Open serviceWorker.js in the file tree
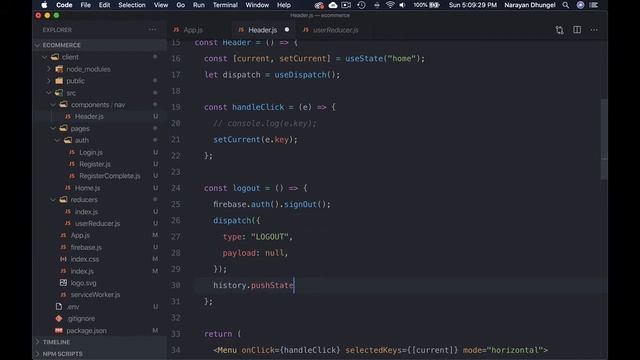This screenshot has width=640, height=360. pos(95,295)
